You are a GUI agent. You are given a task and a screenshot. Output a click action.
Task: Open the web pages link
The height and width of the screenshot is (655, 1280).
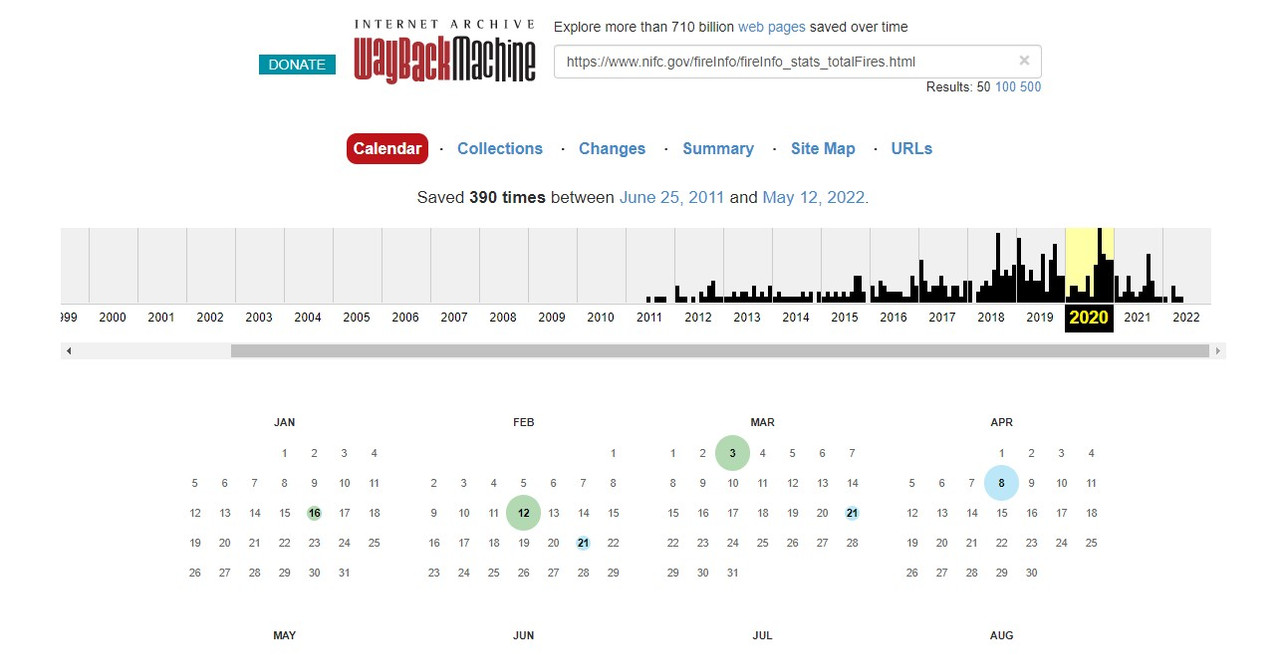[772, 27]
